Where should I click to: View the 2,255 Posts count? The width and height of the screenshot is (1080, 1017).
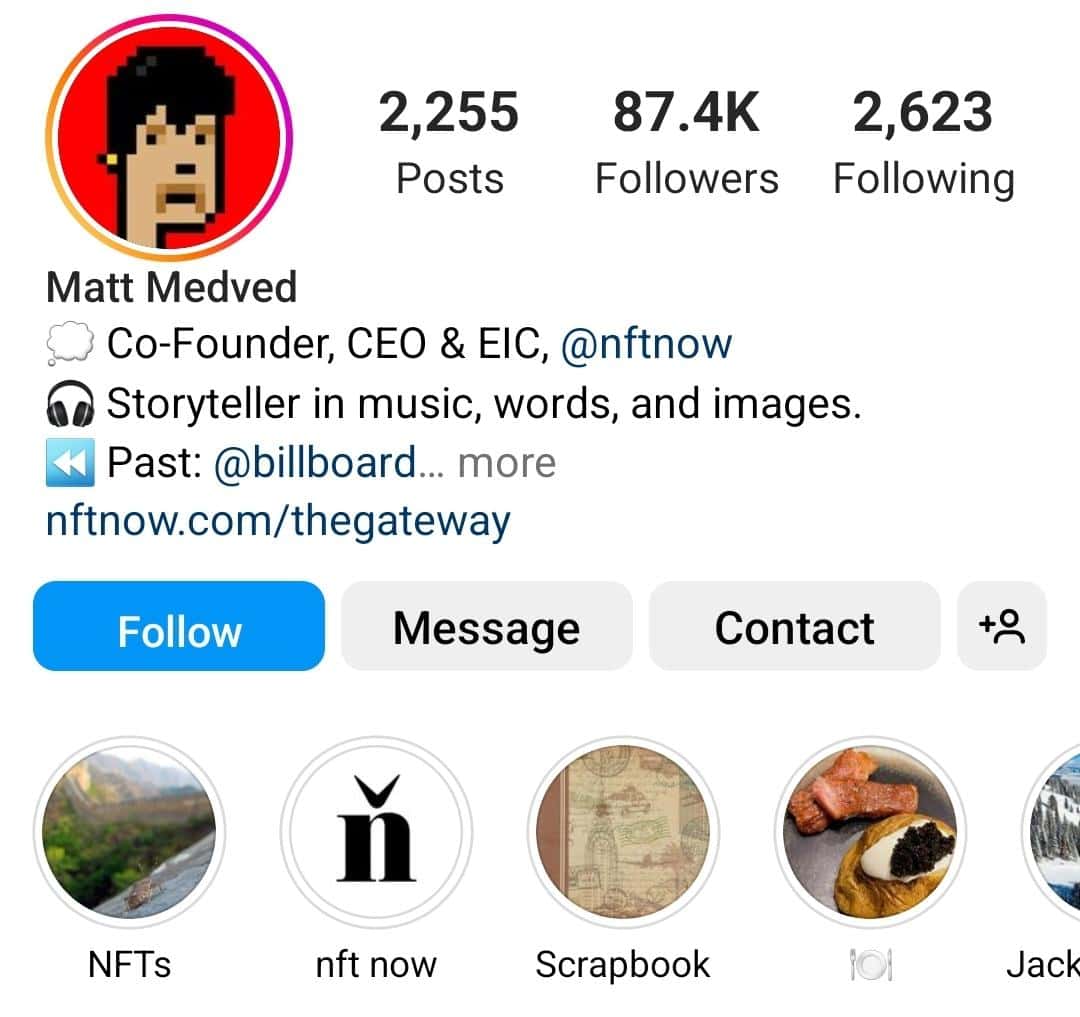[x=449, y=140]
